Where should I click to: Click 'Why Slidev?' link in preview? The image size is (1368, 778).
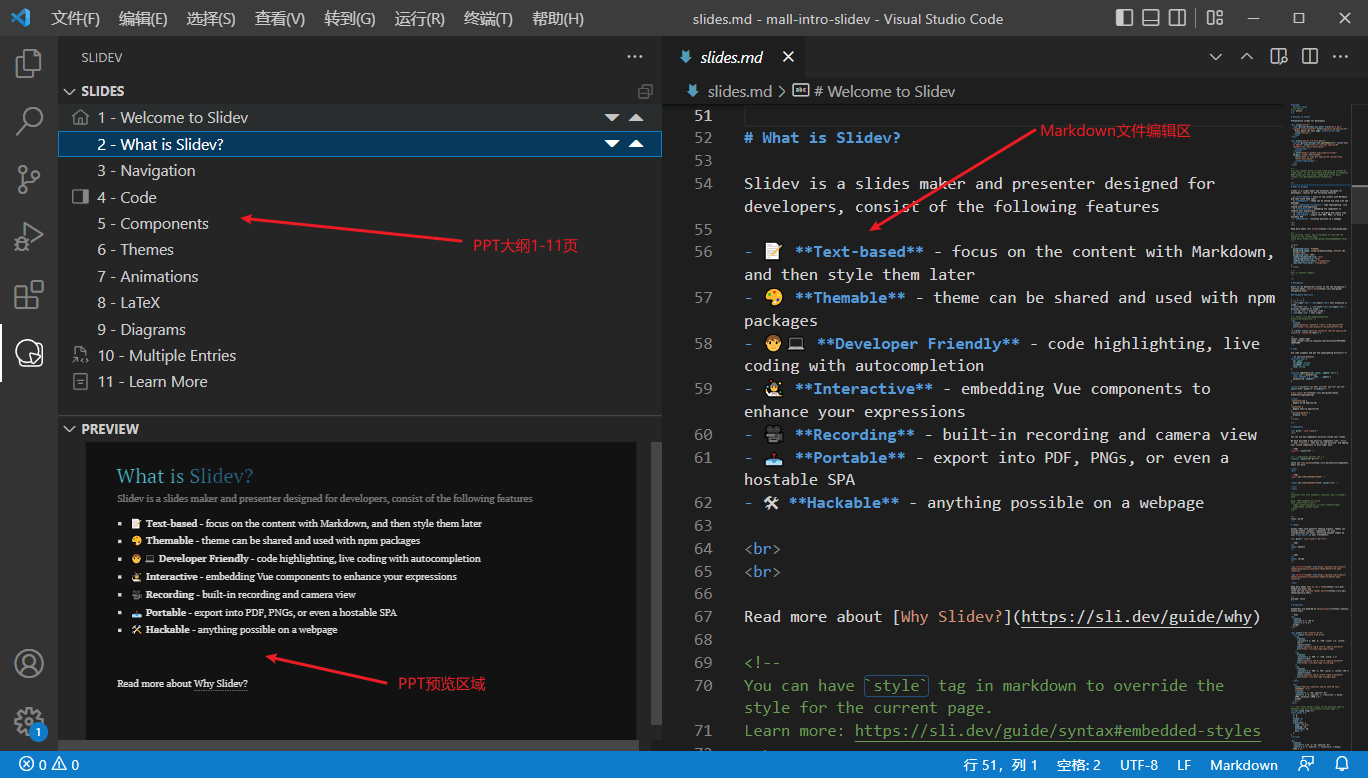tap(220, 684)
